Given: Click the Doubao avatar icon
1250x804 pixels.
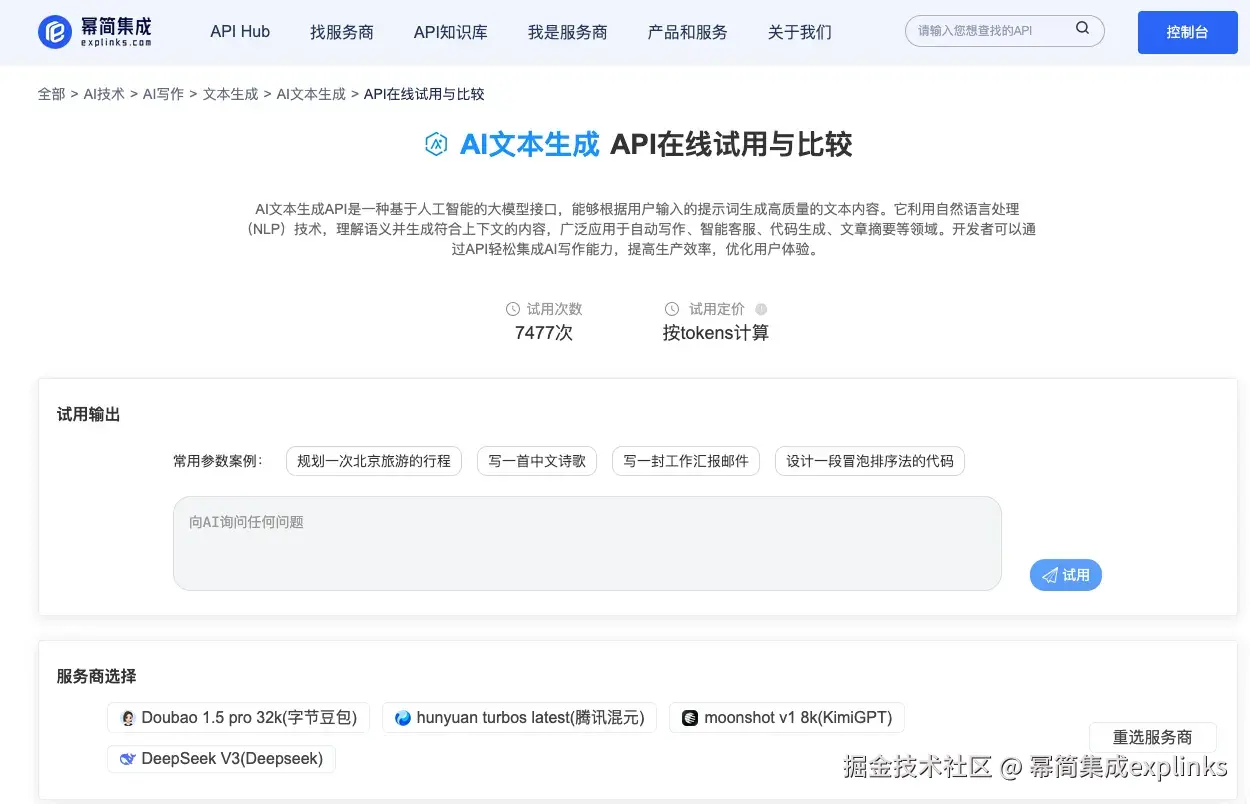Looking at the screenshot, I should [x=128, y=718].
